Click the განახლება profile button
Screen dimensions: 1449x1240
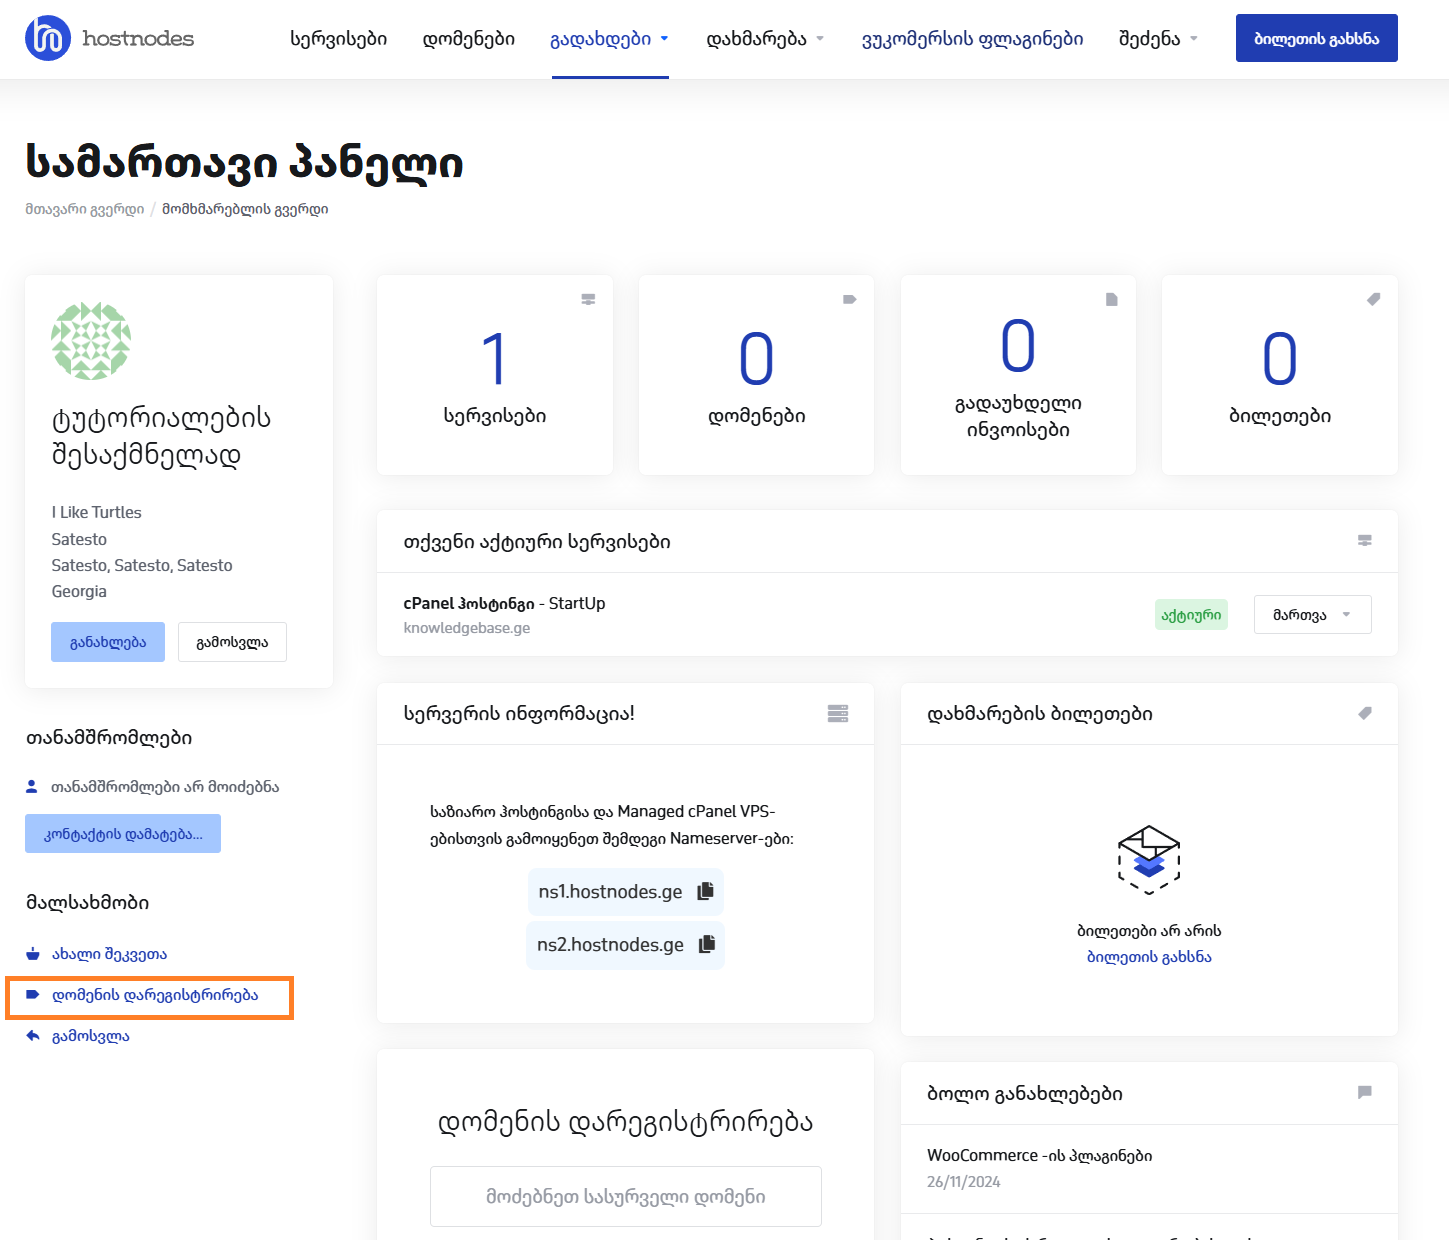coord(108,642)
